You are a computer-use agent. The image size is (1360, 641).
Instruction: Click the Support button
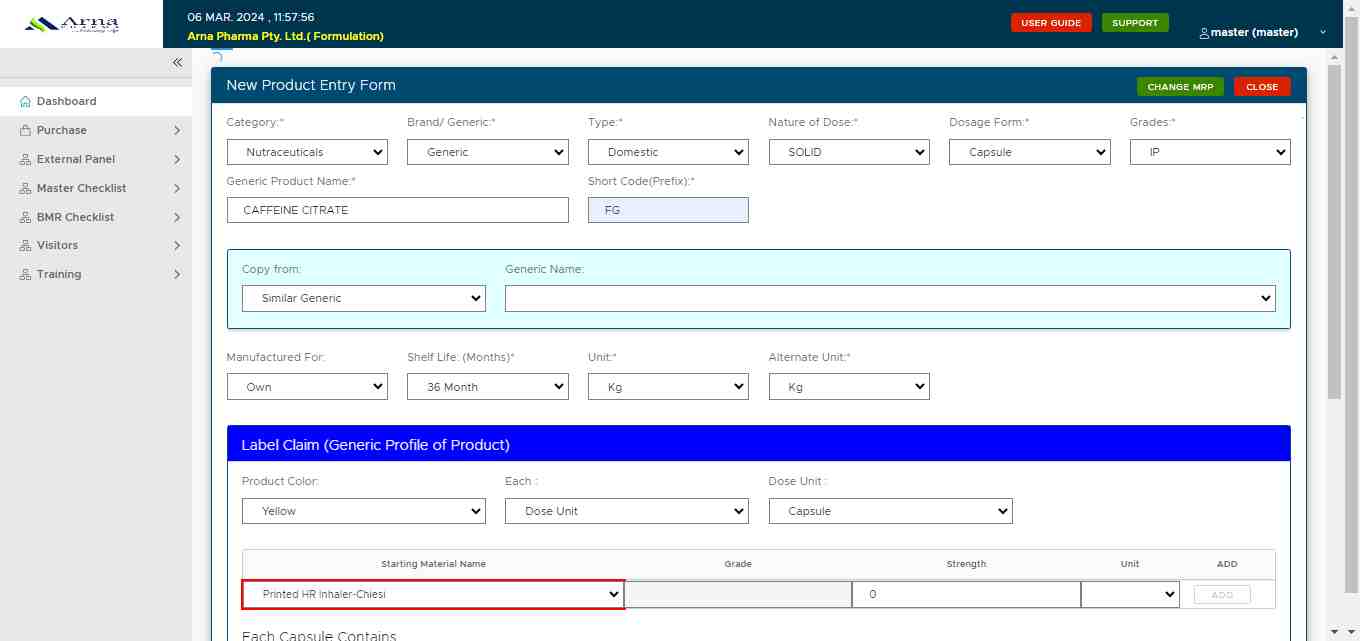(x=1134, y=23)
